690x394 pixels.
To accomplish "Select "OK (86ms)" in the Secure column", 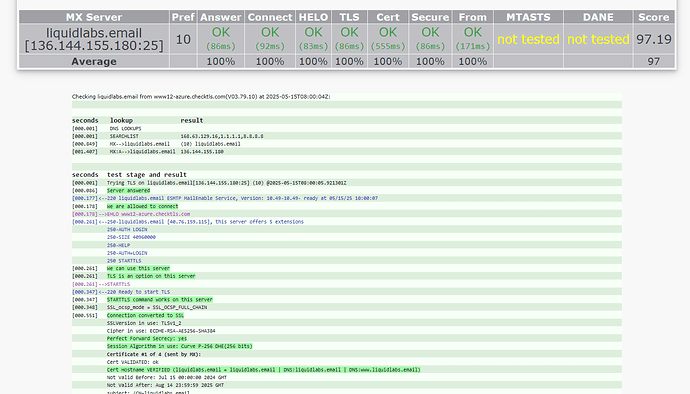I will (x=430, y=39).
